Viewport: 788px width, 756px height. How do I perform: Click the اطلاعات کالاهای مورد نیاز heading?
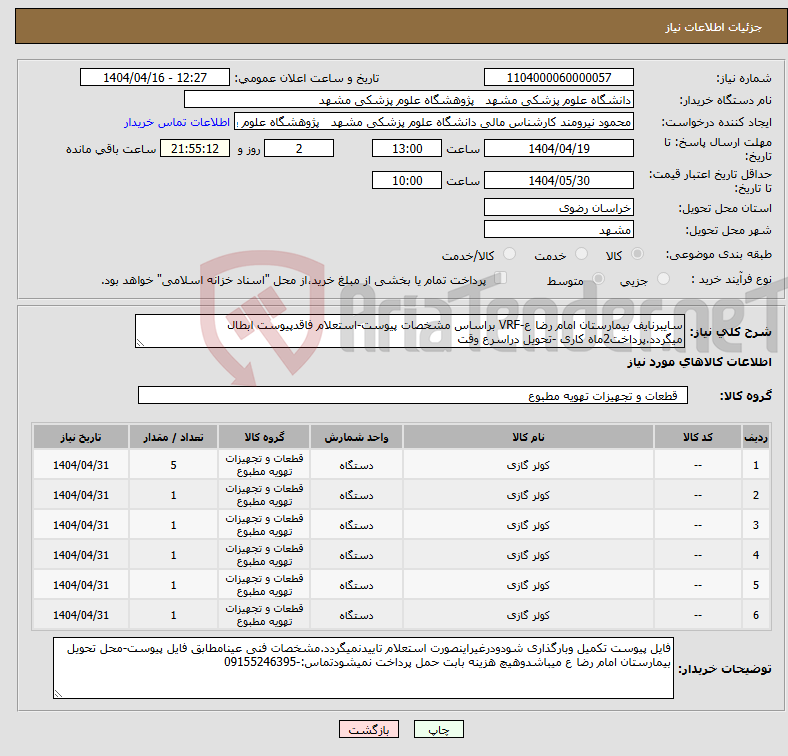click(x=699, y=362)
